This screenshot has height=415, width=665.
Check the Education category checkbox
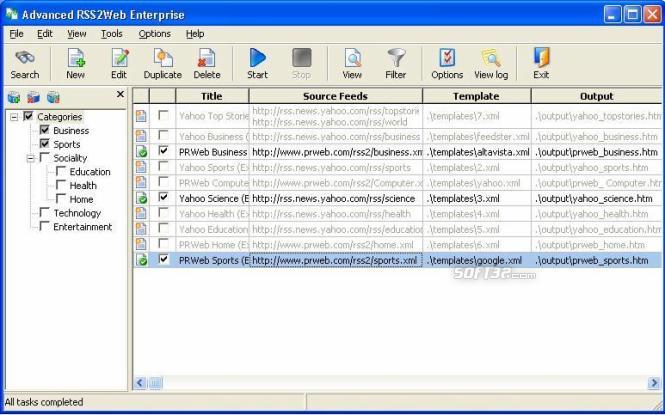(61, 171)
